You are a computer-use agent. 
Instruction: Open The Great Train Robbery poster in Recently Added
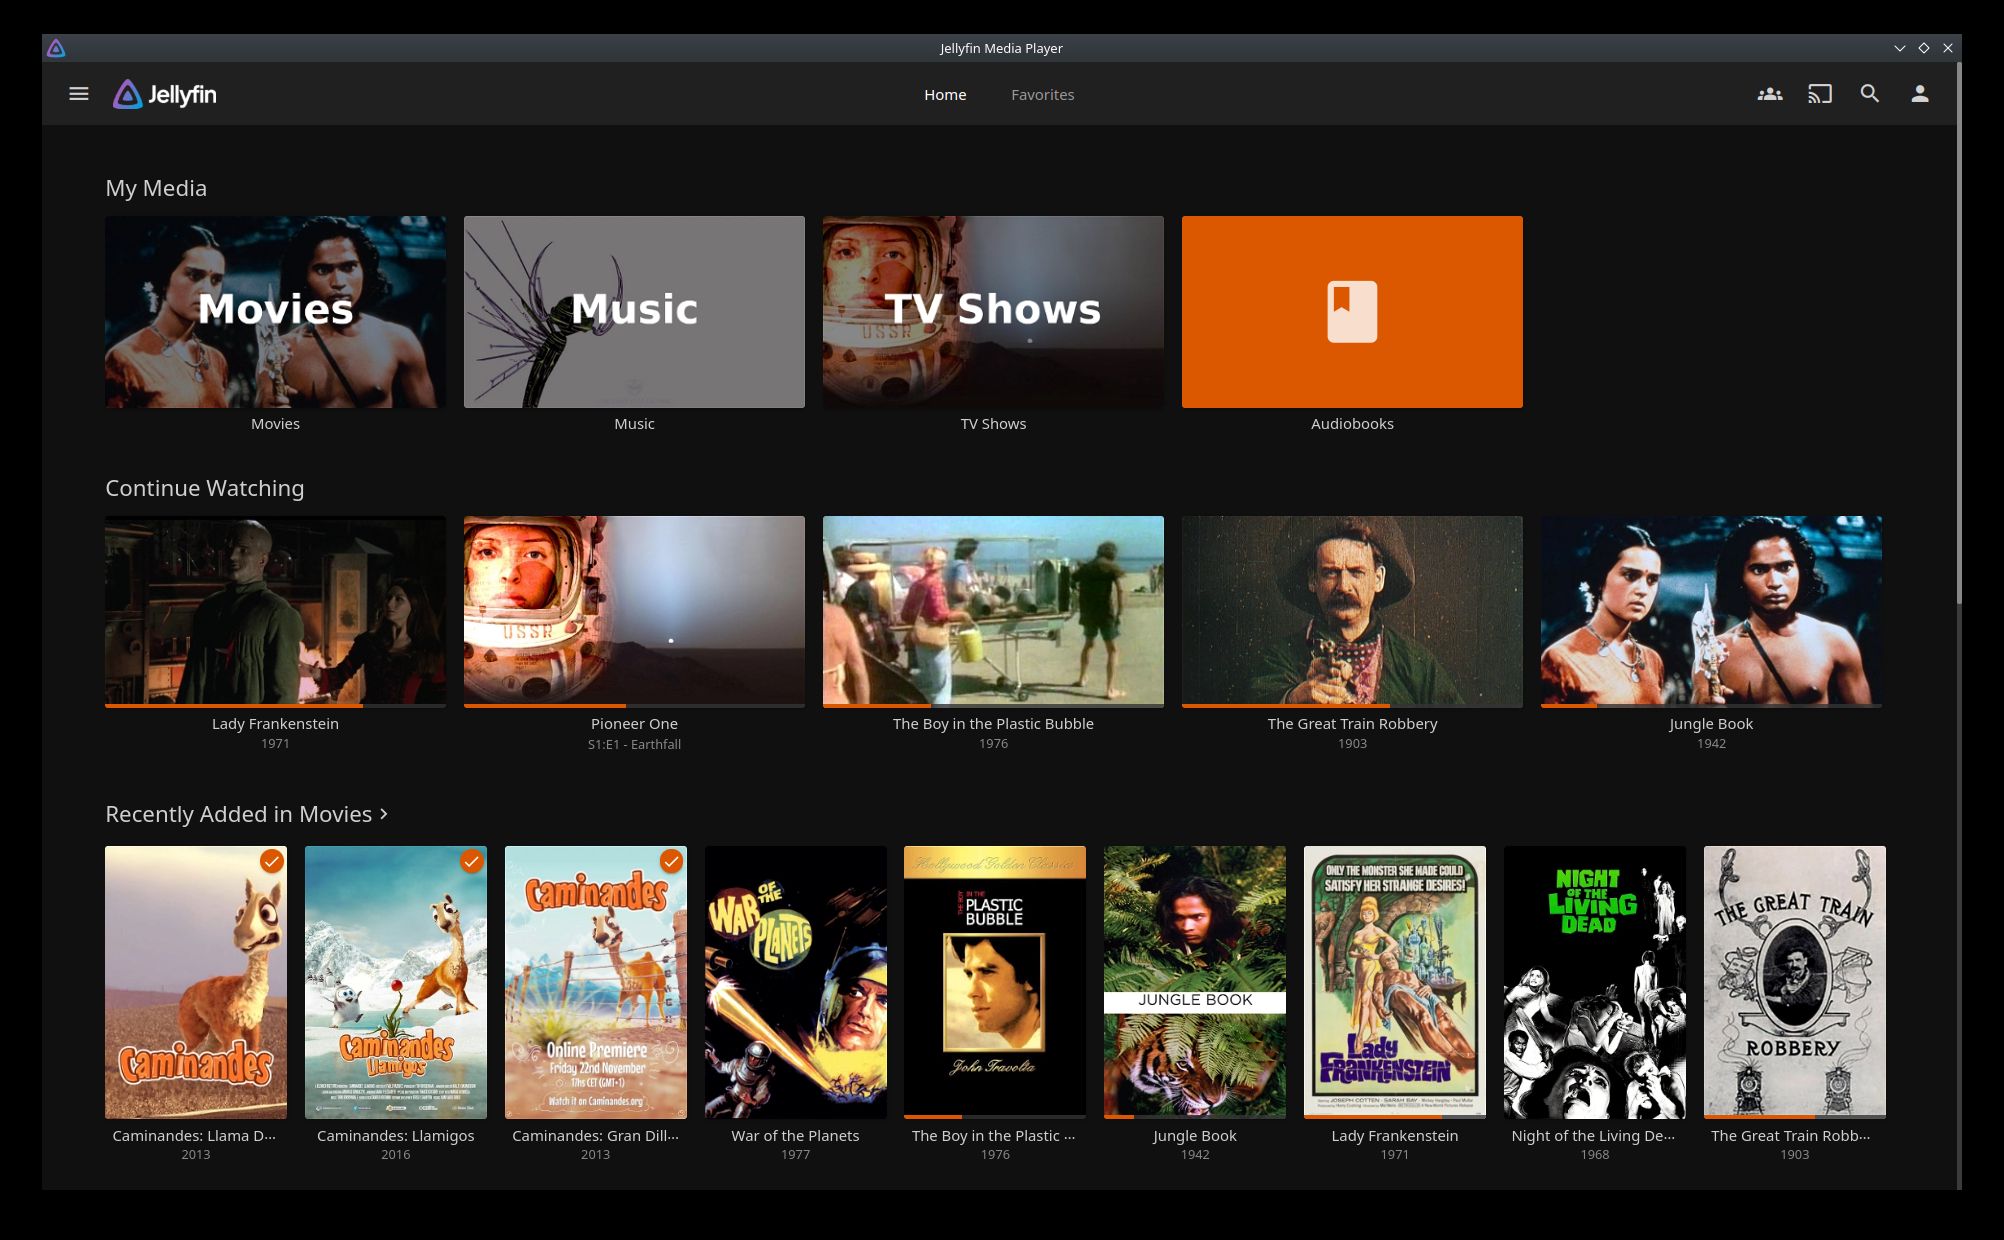click(x=1795, y=982)
